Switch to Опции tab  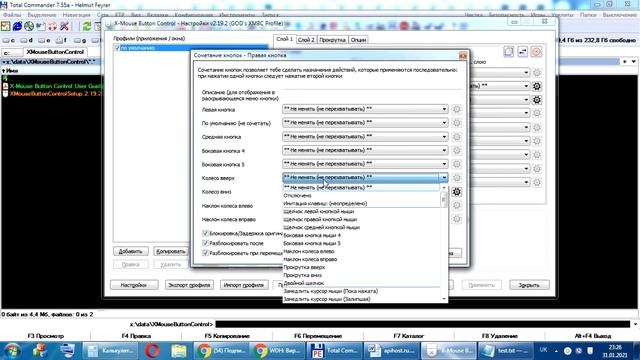358,40
